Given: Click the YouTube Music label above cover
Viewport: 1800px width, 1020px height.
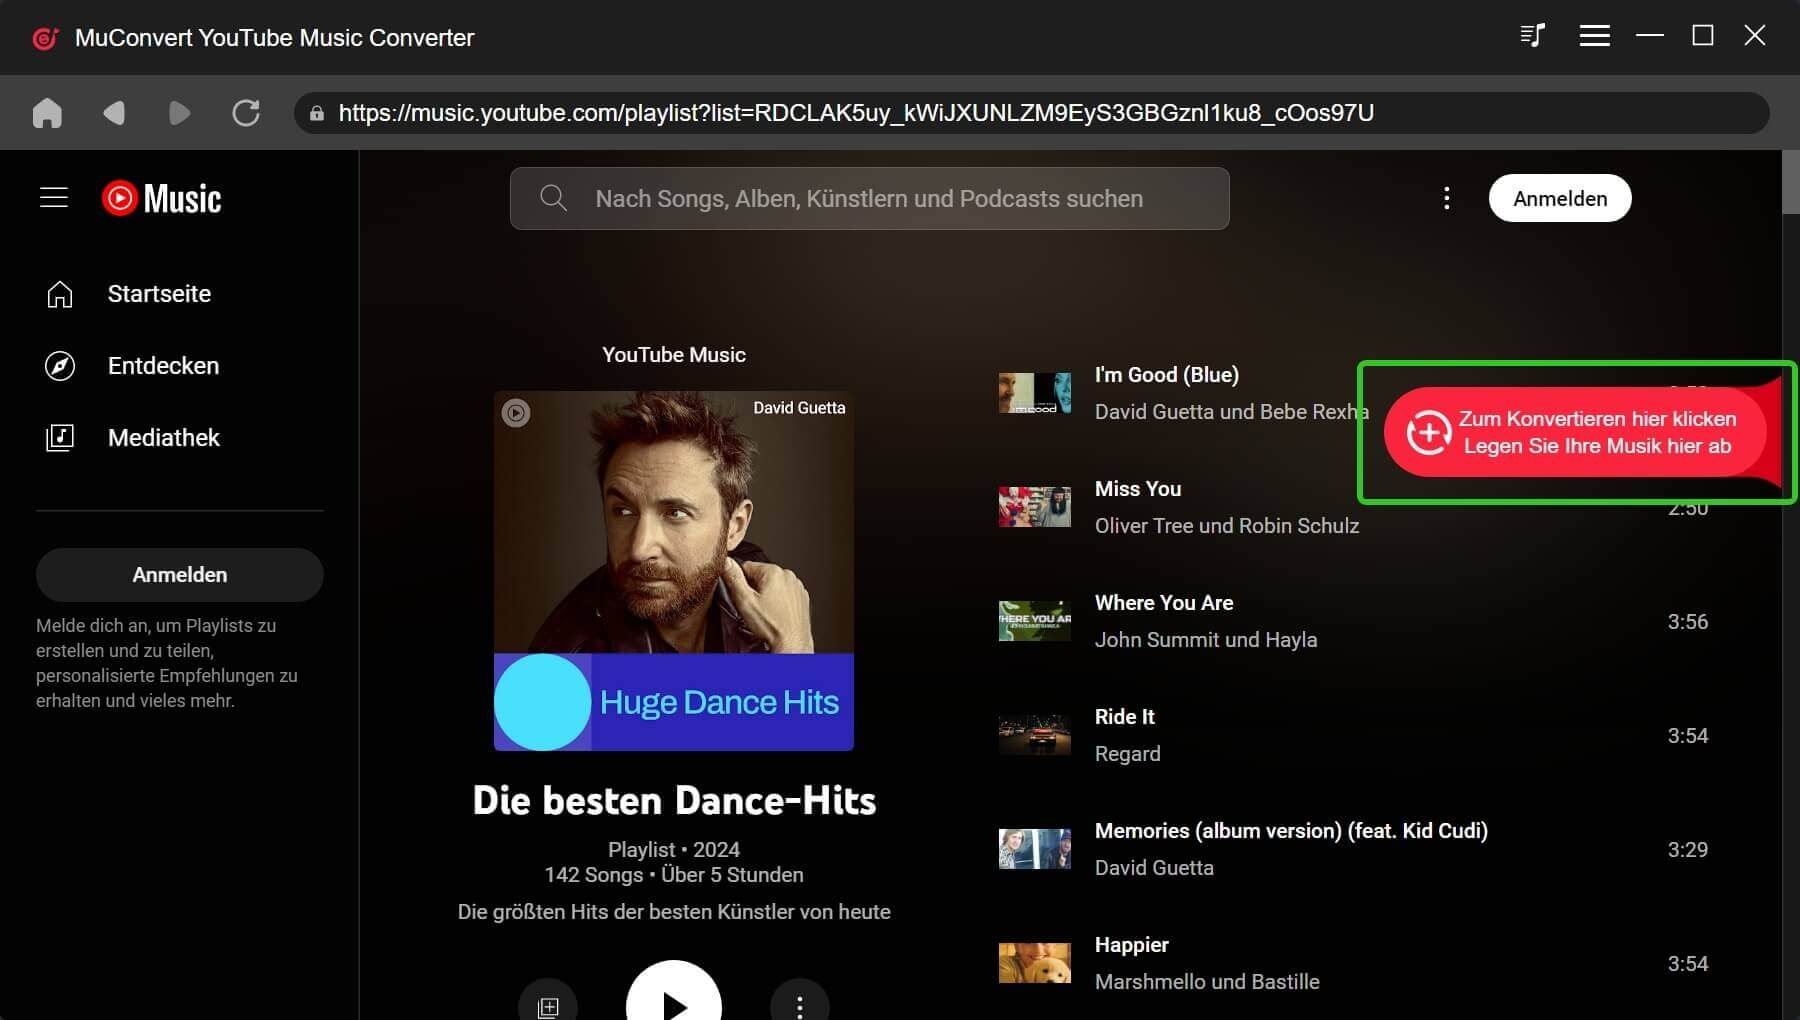Looking at the screenshot, I should [674, 355].
